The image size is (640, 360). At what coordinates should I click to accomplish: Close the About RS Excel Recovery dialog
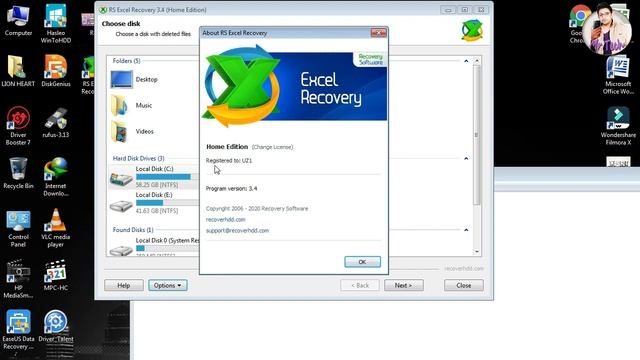378,33
